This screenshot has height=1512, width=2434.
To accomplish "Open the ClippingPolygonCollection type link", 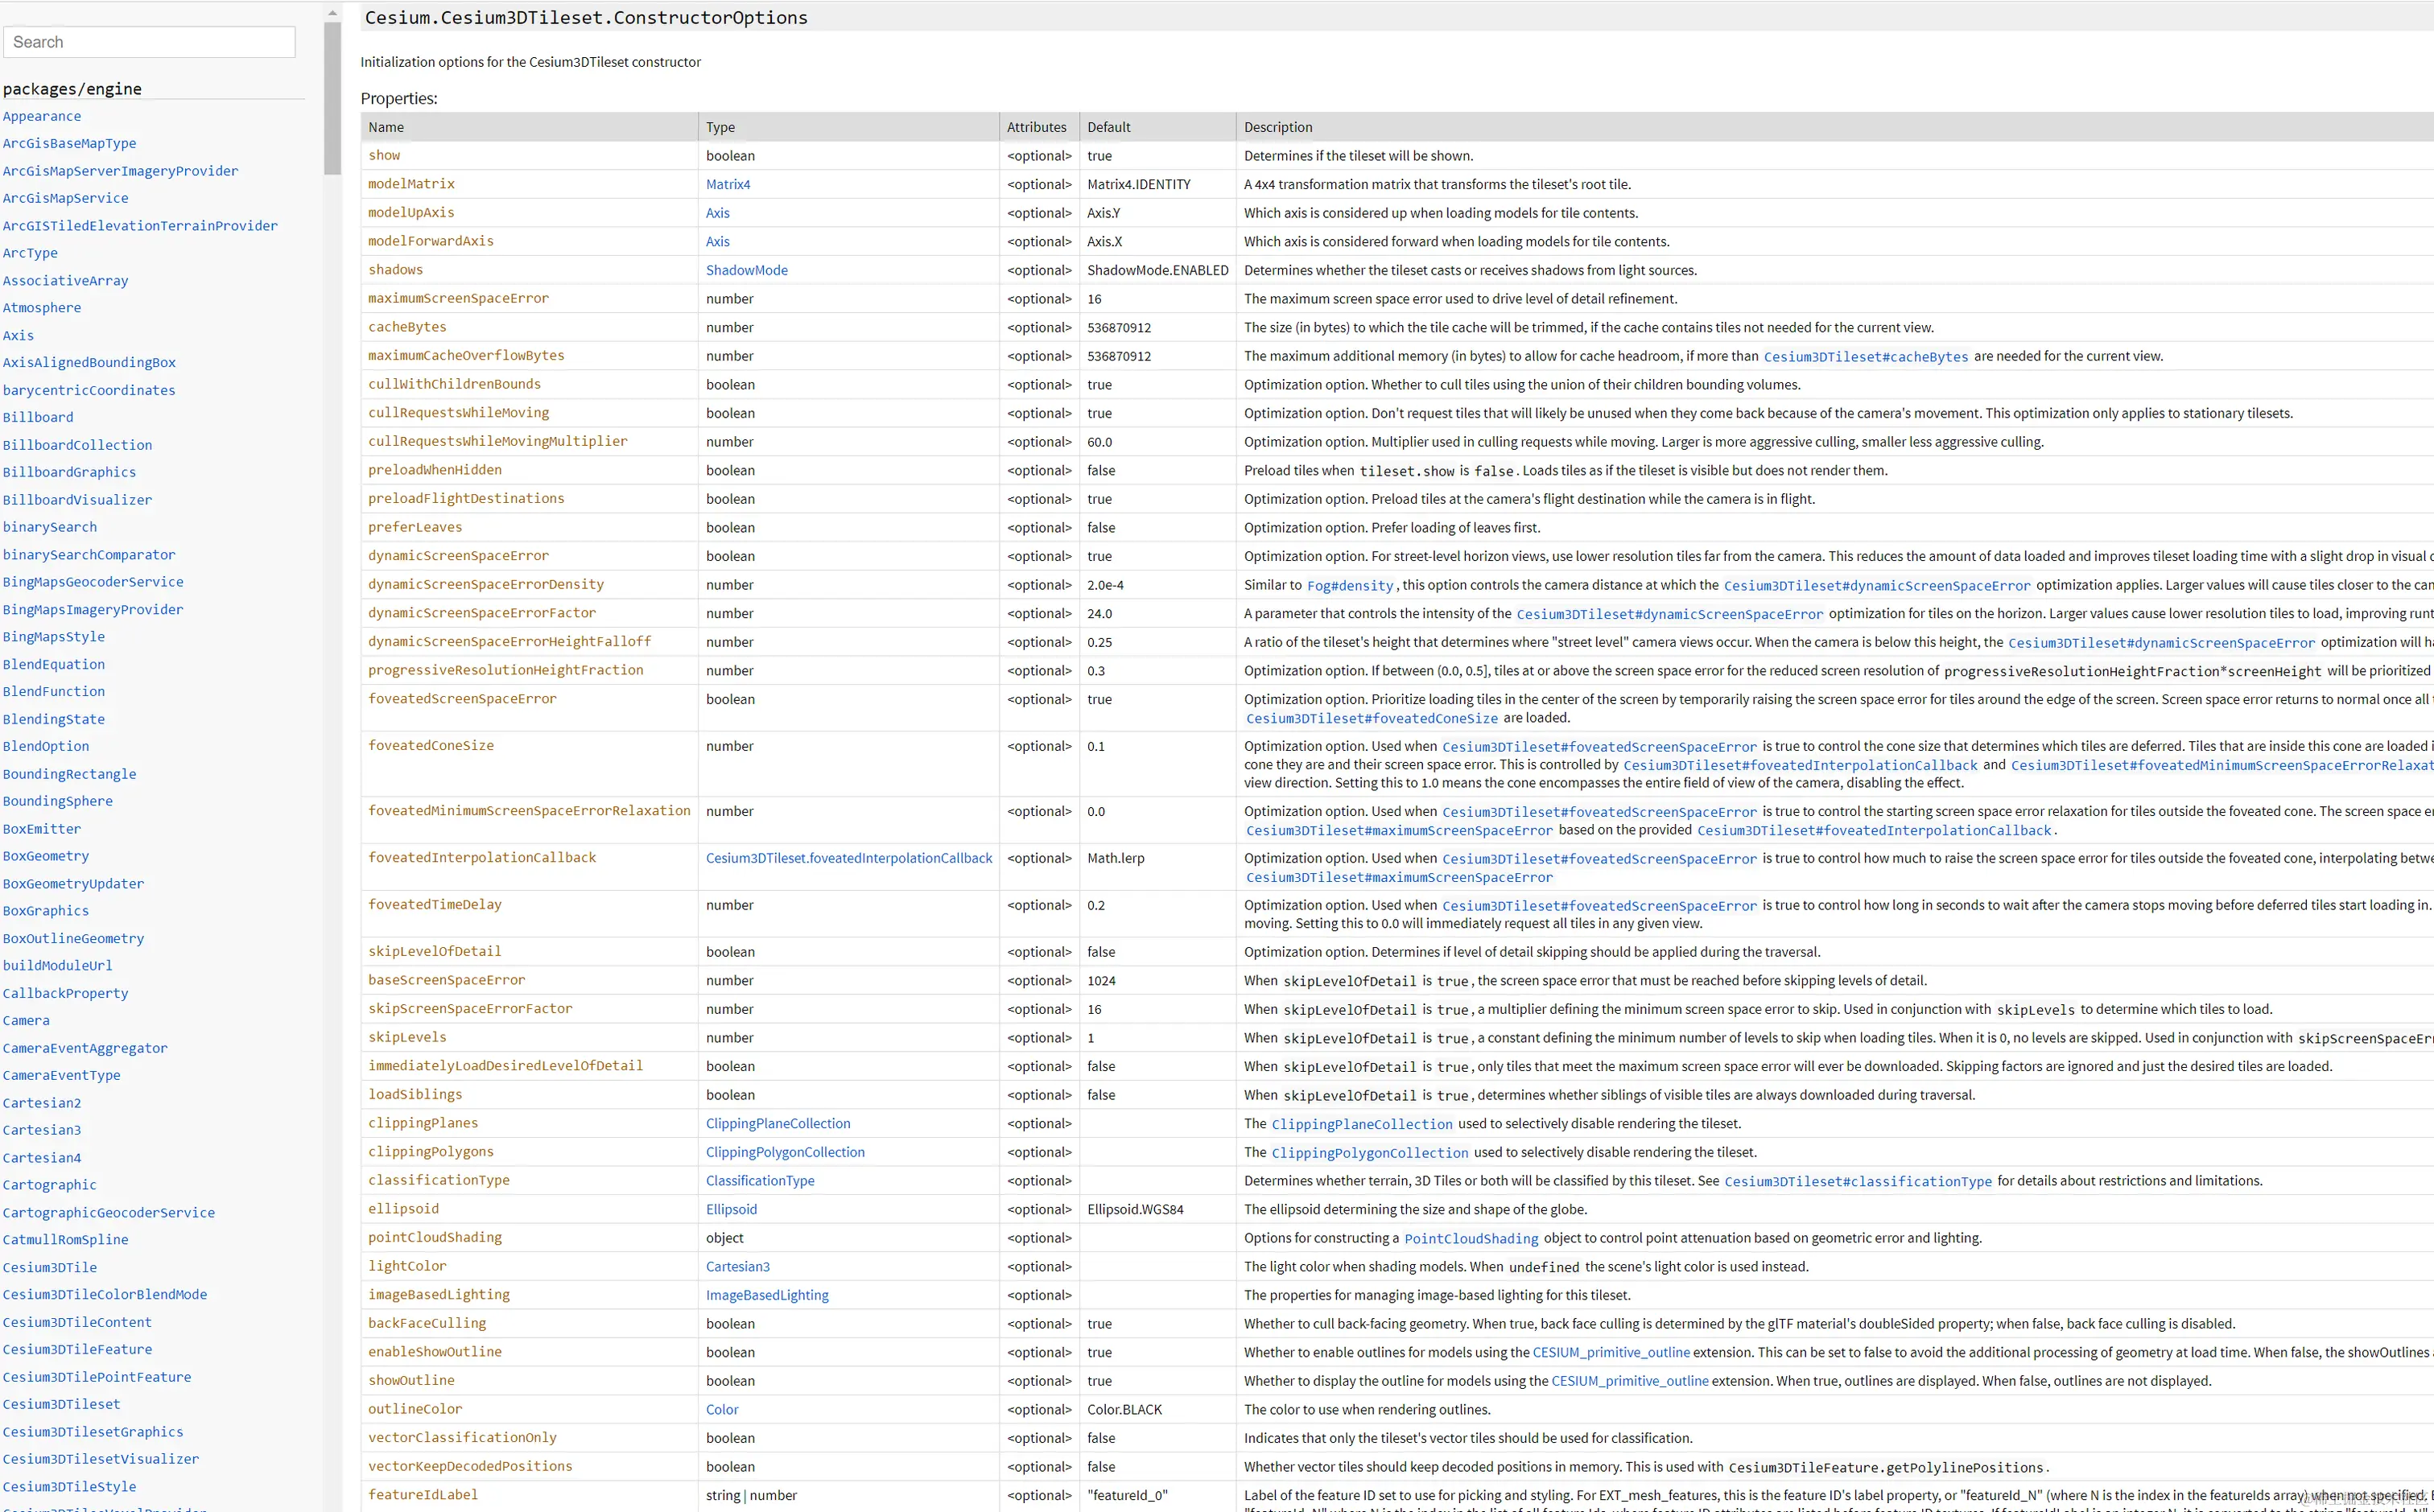I will pos(784,1152).
